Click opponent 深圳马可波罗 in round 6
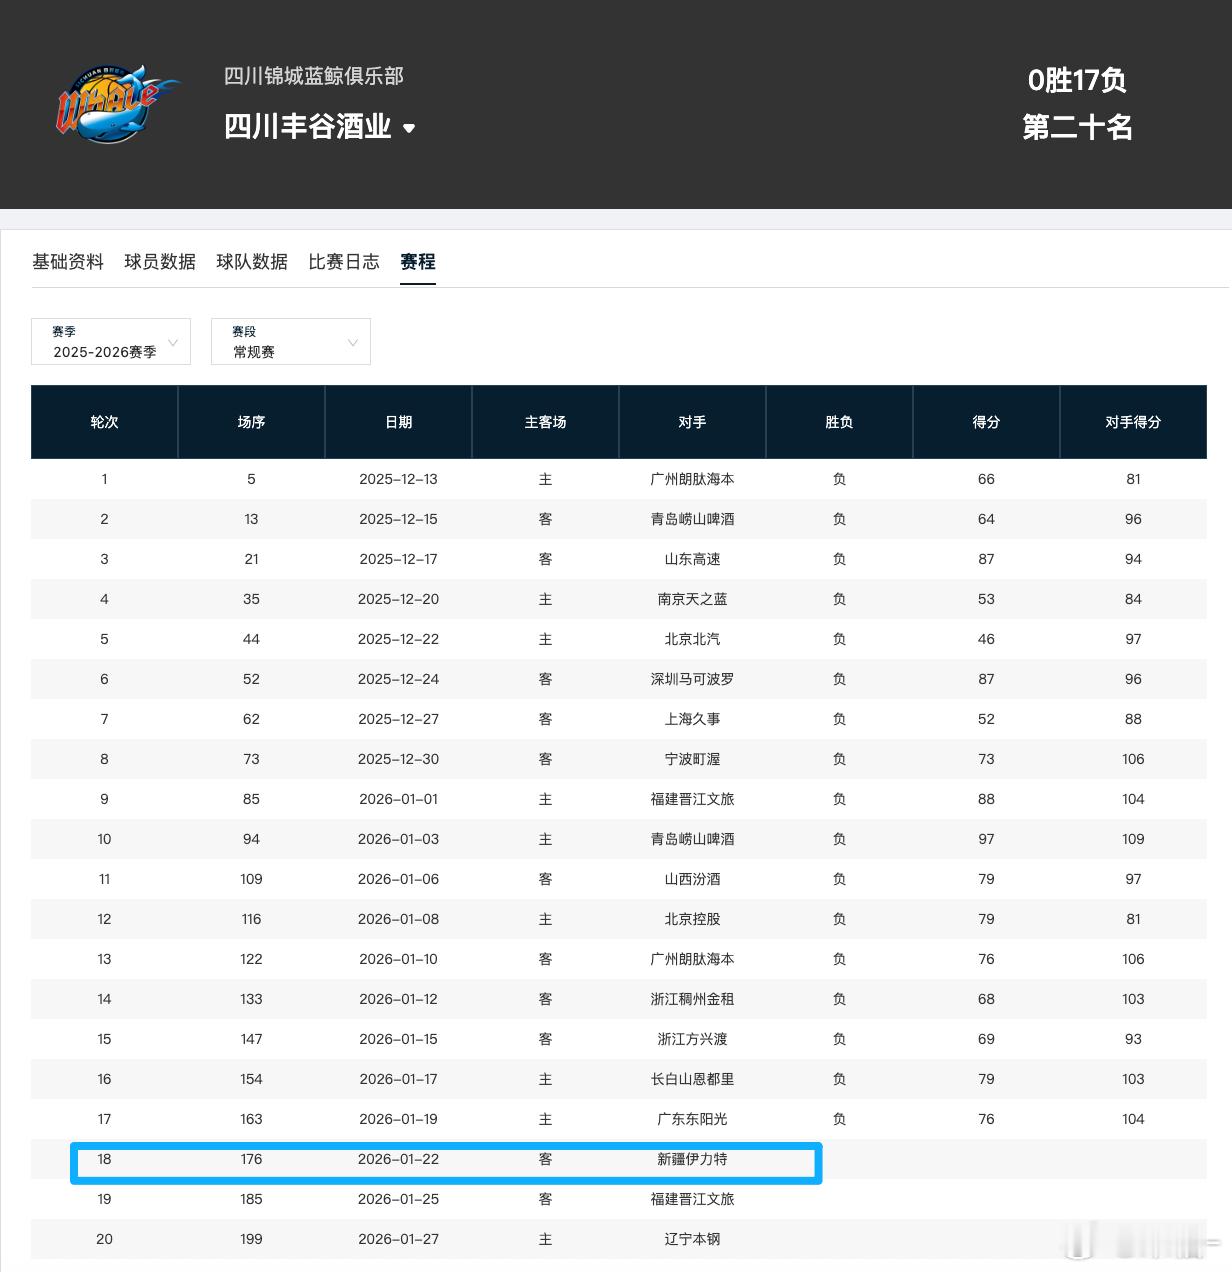The image size is (1232, 1272). click(692, 679)
